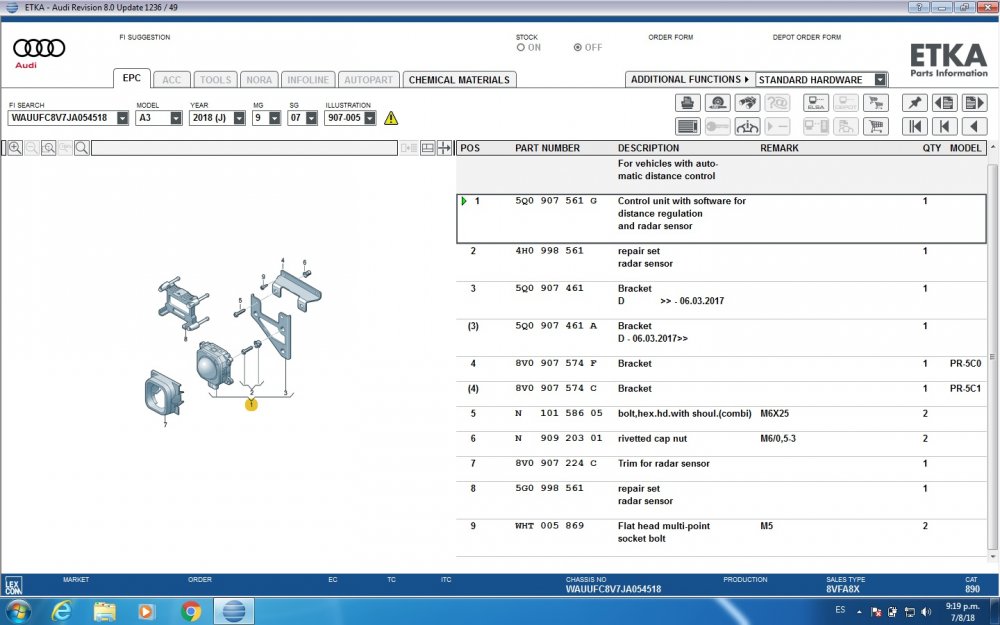Expand the Year 2018 (J) dropdown
Image resolution: width=1000 pixels, height=625 pixels.
point(239,118)
